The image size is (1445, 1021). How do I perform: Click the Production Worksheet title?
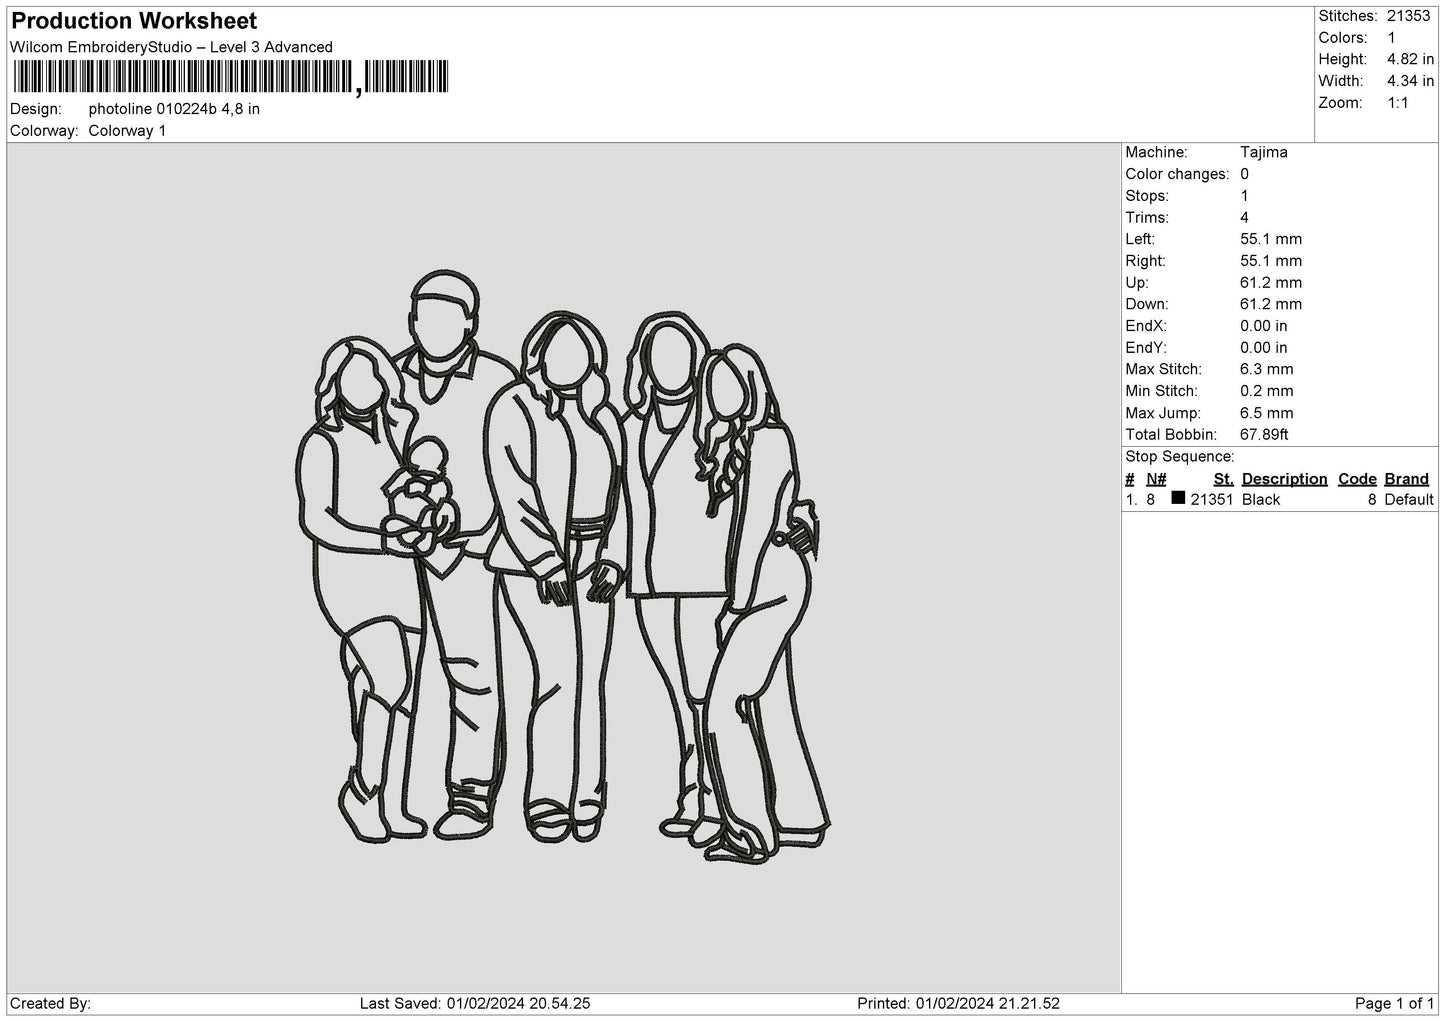click(x=134, y=21)
